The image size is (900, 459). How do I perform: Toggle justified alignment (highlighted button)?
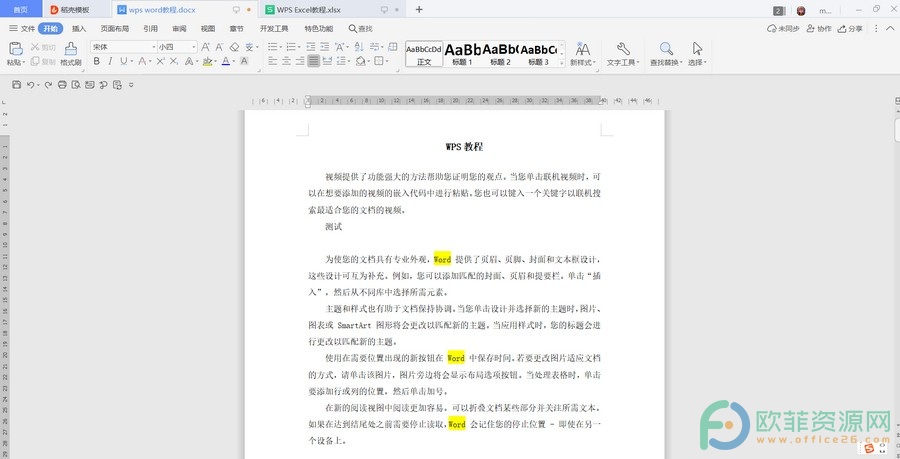(313, 61)
